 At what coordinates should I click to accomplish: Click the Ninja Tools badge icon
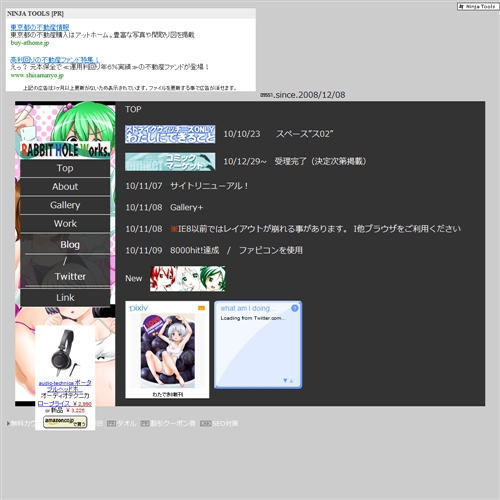pyautogui.click(x=478, y=6)
